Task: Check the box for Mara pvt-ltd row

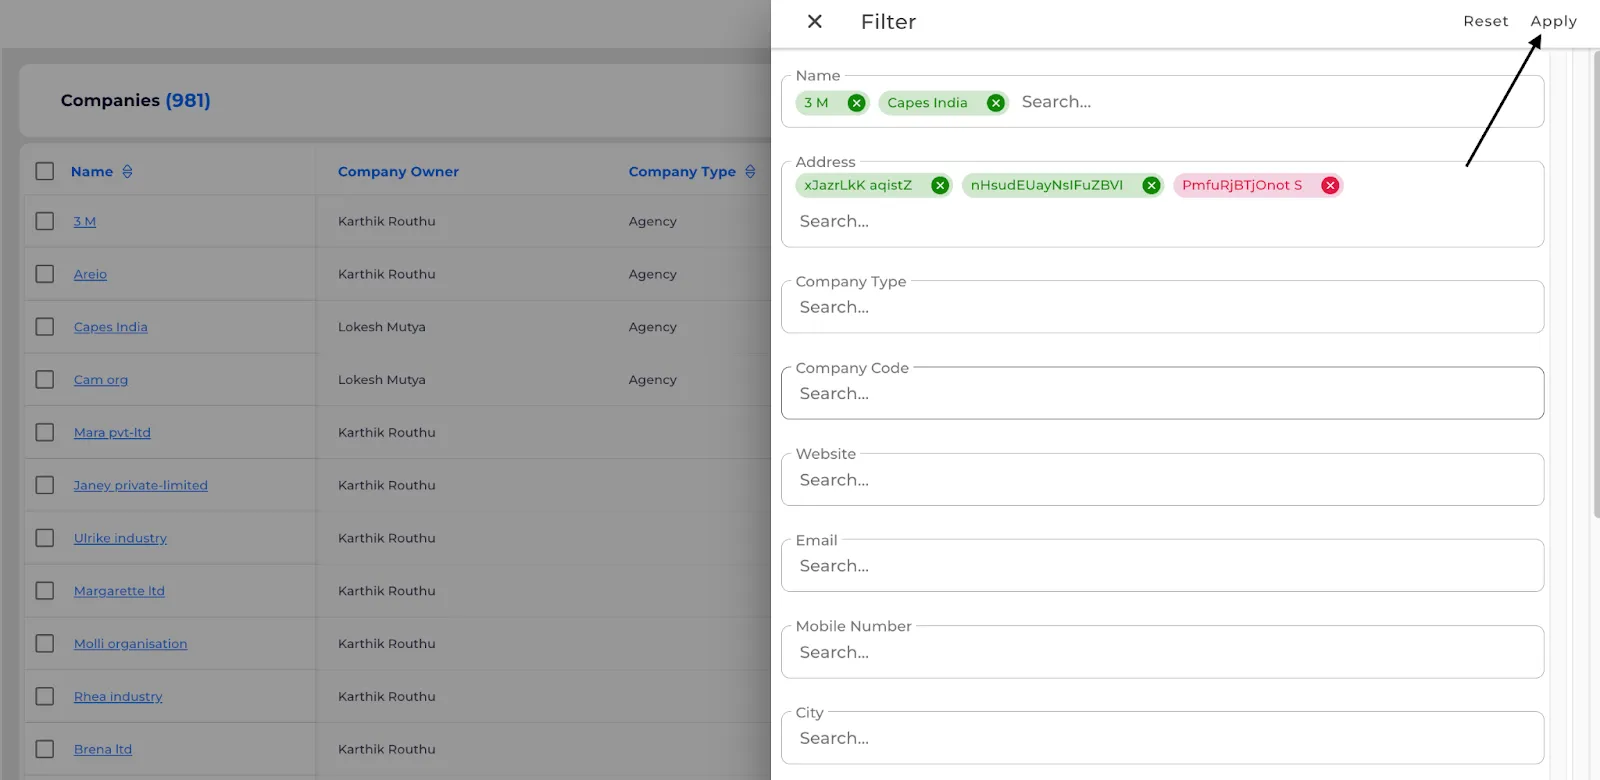Action: pyautogui.click(x=45, y=432)
